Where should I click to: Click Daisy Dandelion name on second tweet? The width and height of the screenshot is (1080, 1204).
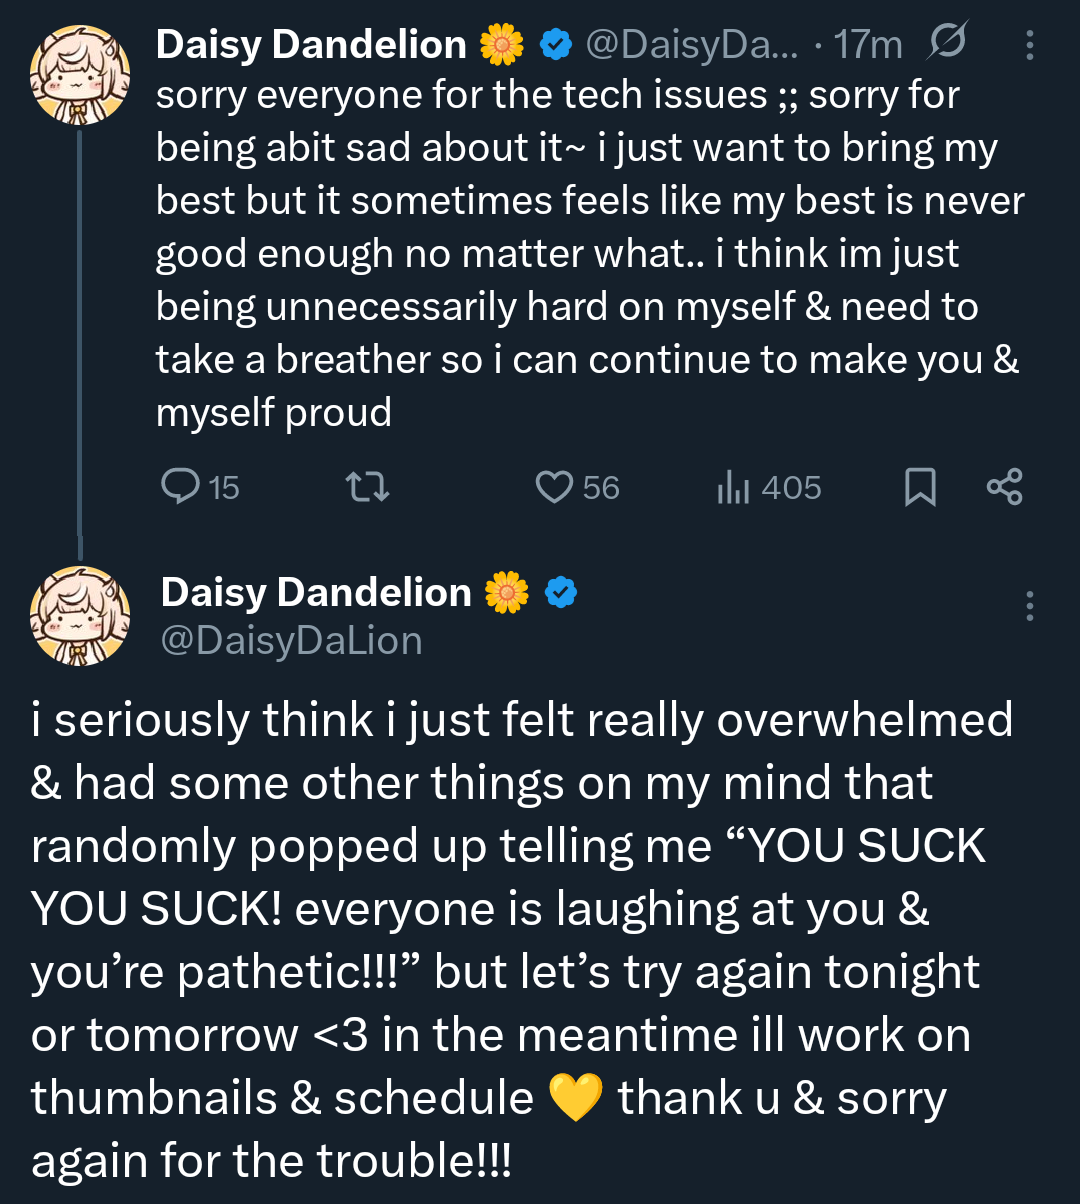[315, 593]
